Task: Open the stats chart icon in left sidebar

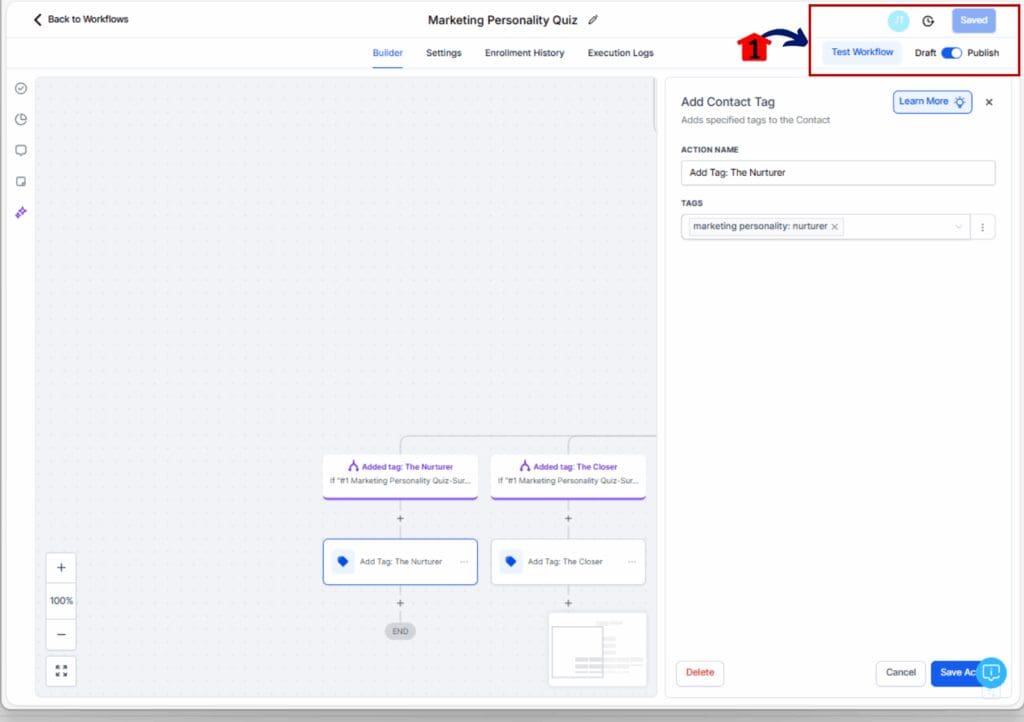Action: (x=20, y=119)
